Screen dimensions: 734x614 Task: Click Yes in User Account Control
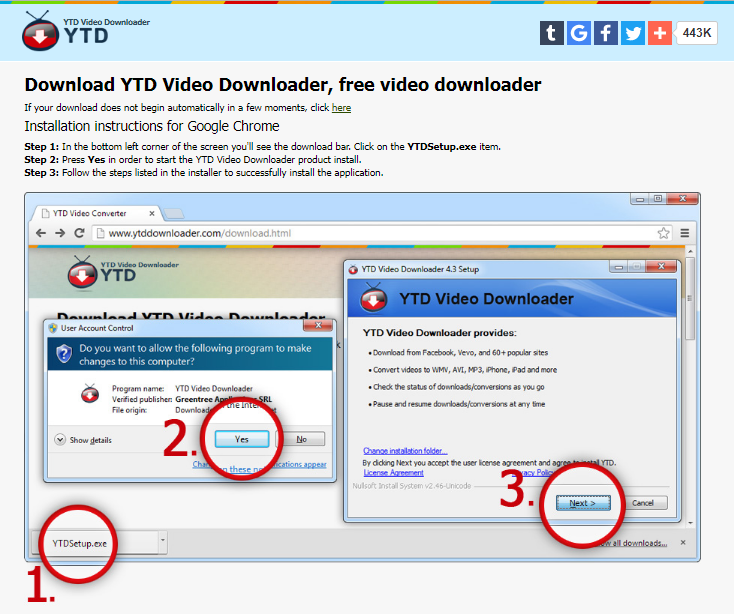pos(242,439)
